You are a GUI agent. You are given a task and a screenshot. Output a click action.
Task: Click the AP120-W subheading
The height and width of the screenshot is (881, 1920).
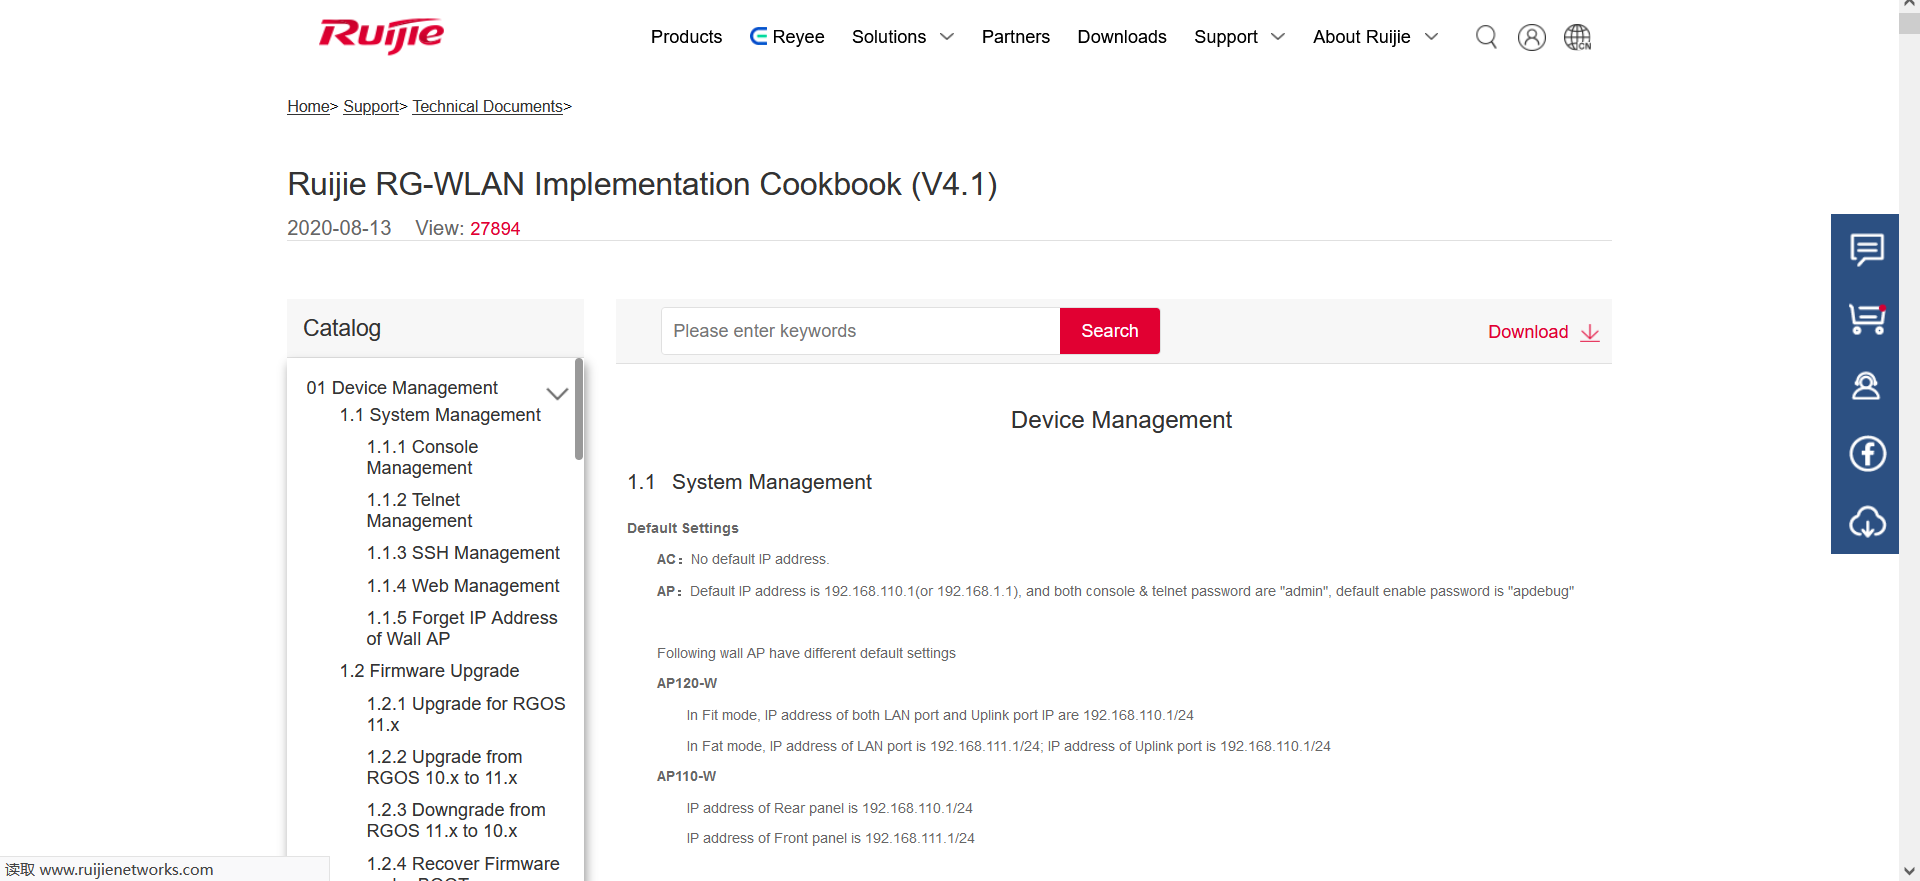pos(687,683)
